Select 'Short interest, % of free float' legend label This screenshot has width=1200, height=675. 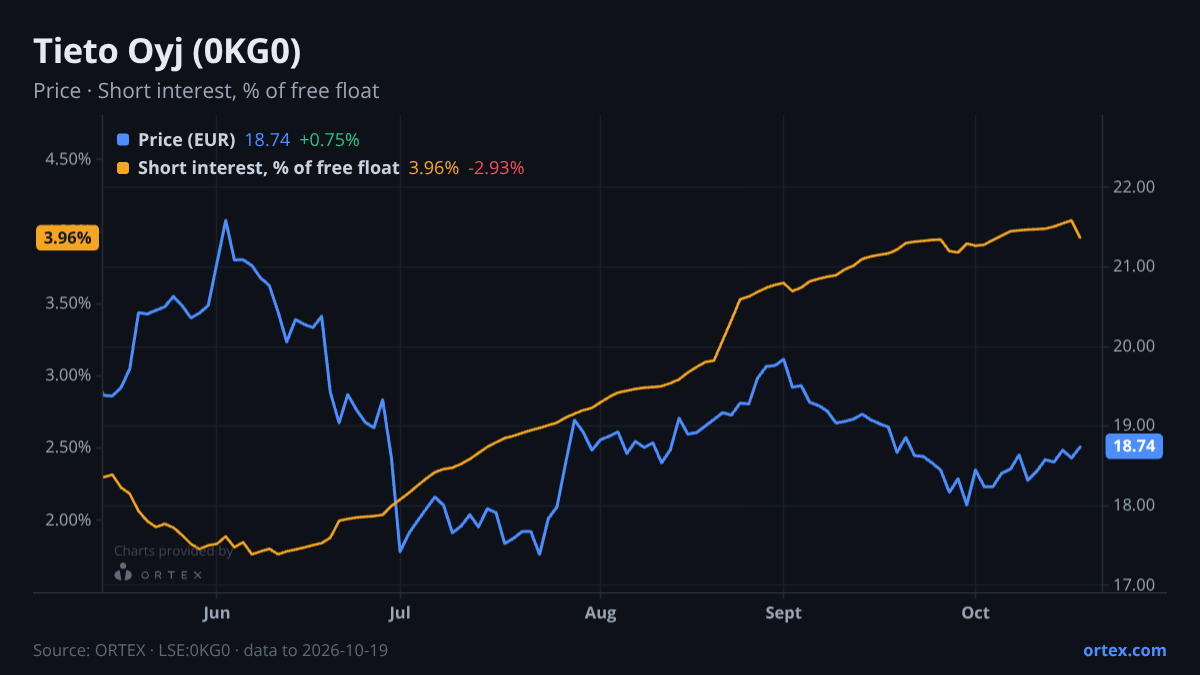click(x=268, y=168)
